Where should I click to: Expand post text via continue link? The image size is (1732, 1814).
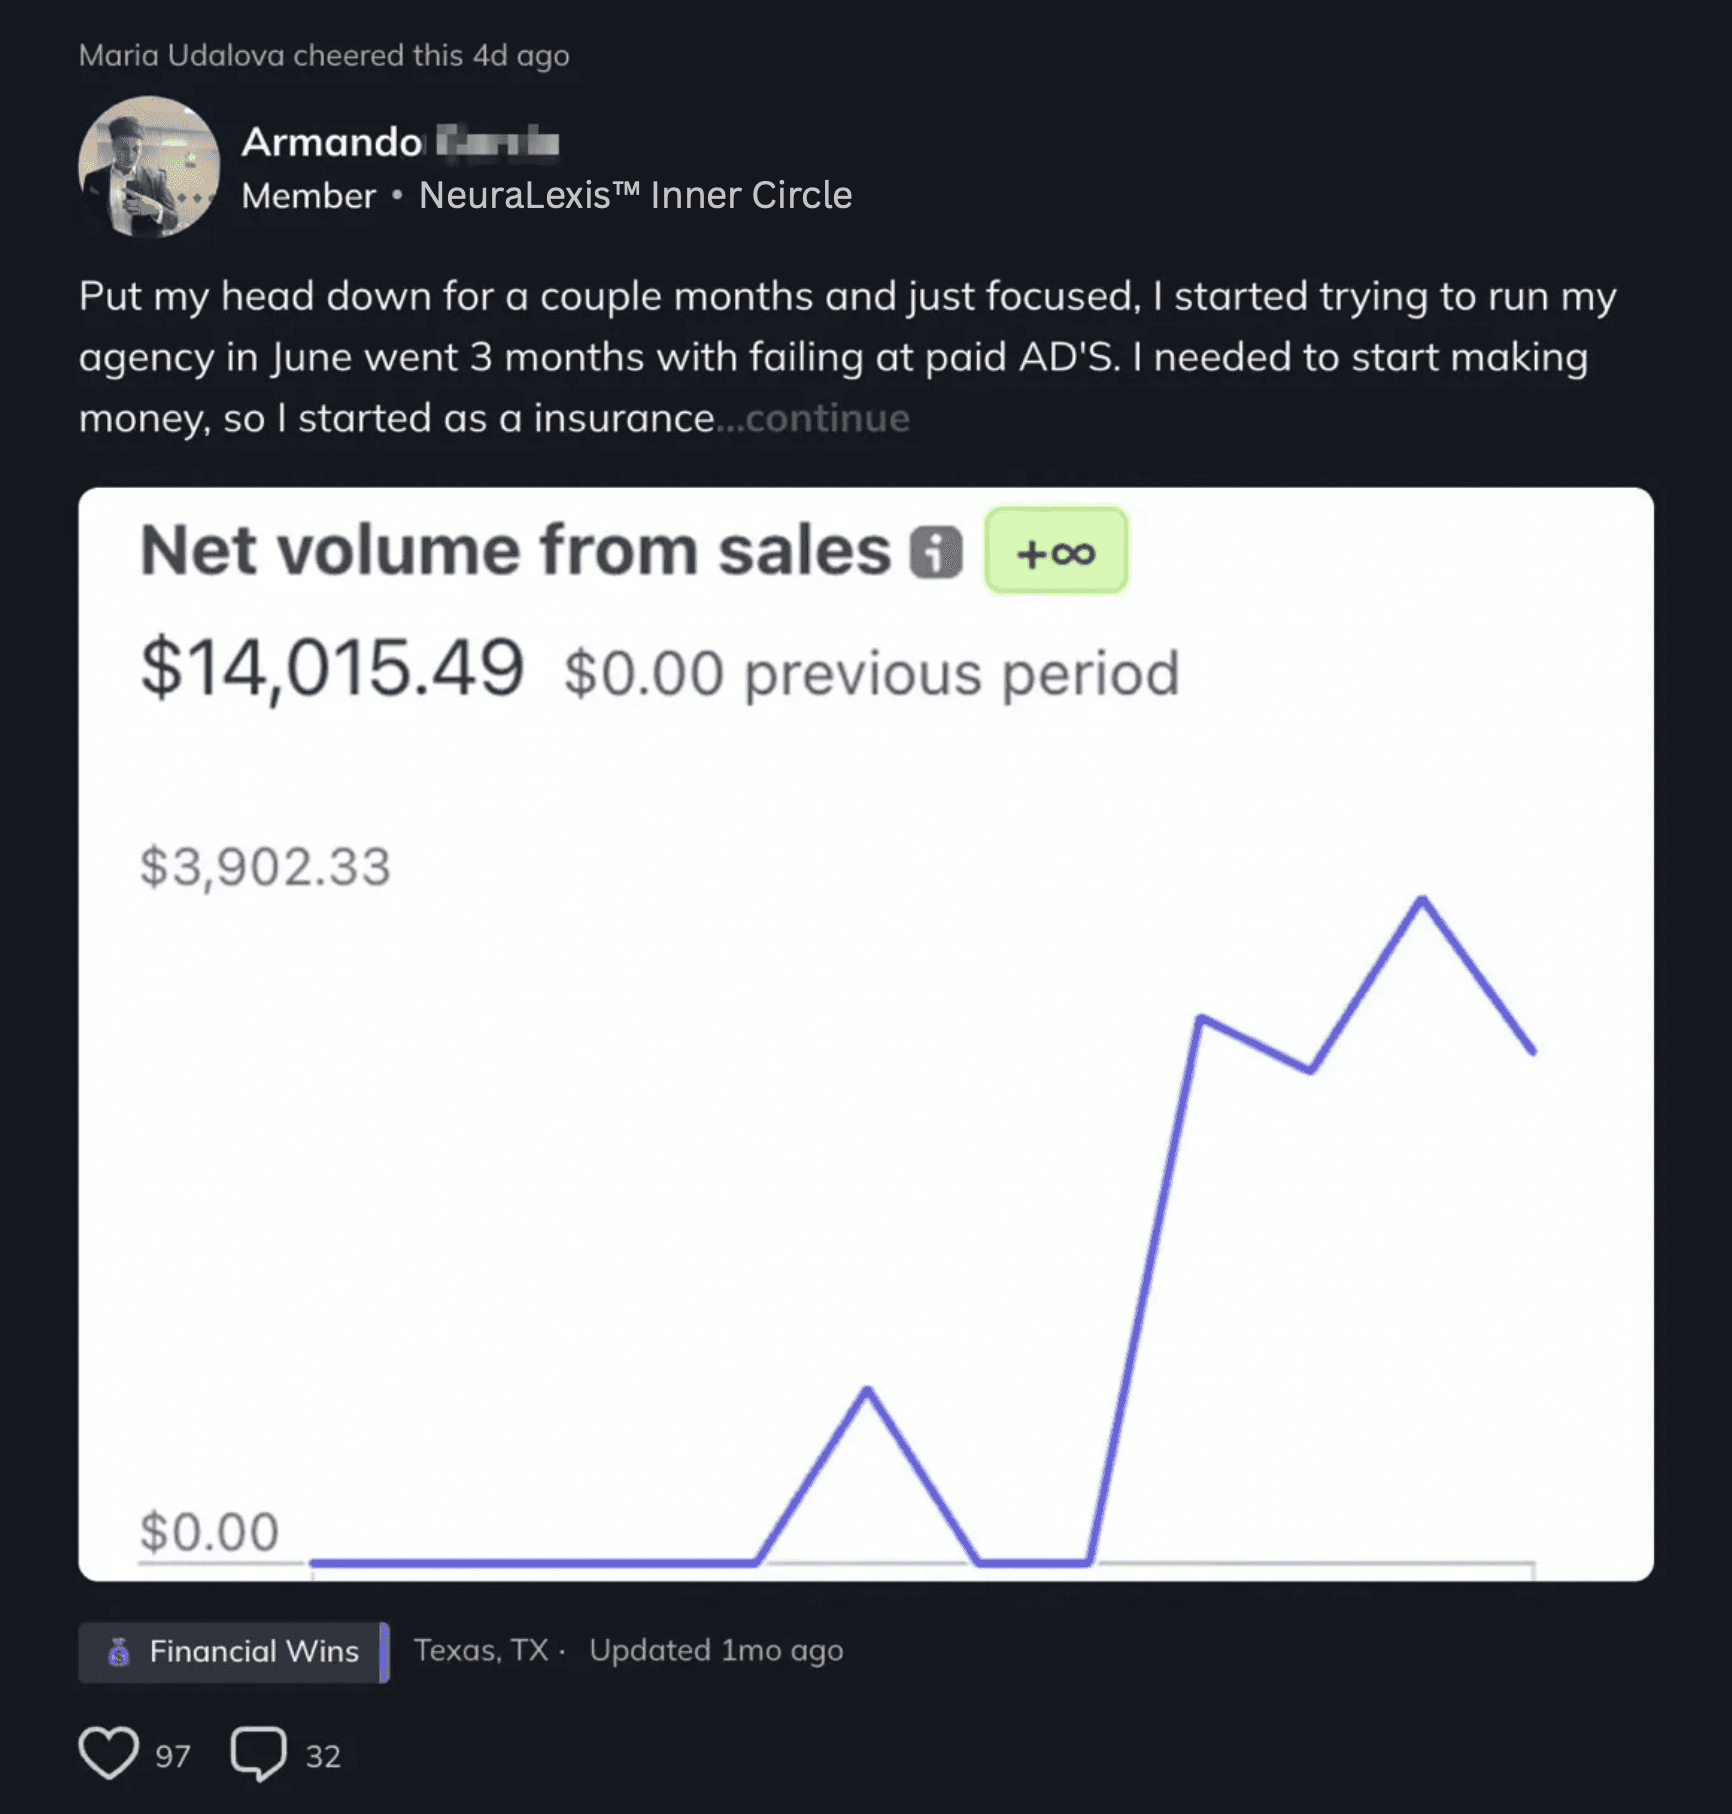tap(827, 418)
